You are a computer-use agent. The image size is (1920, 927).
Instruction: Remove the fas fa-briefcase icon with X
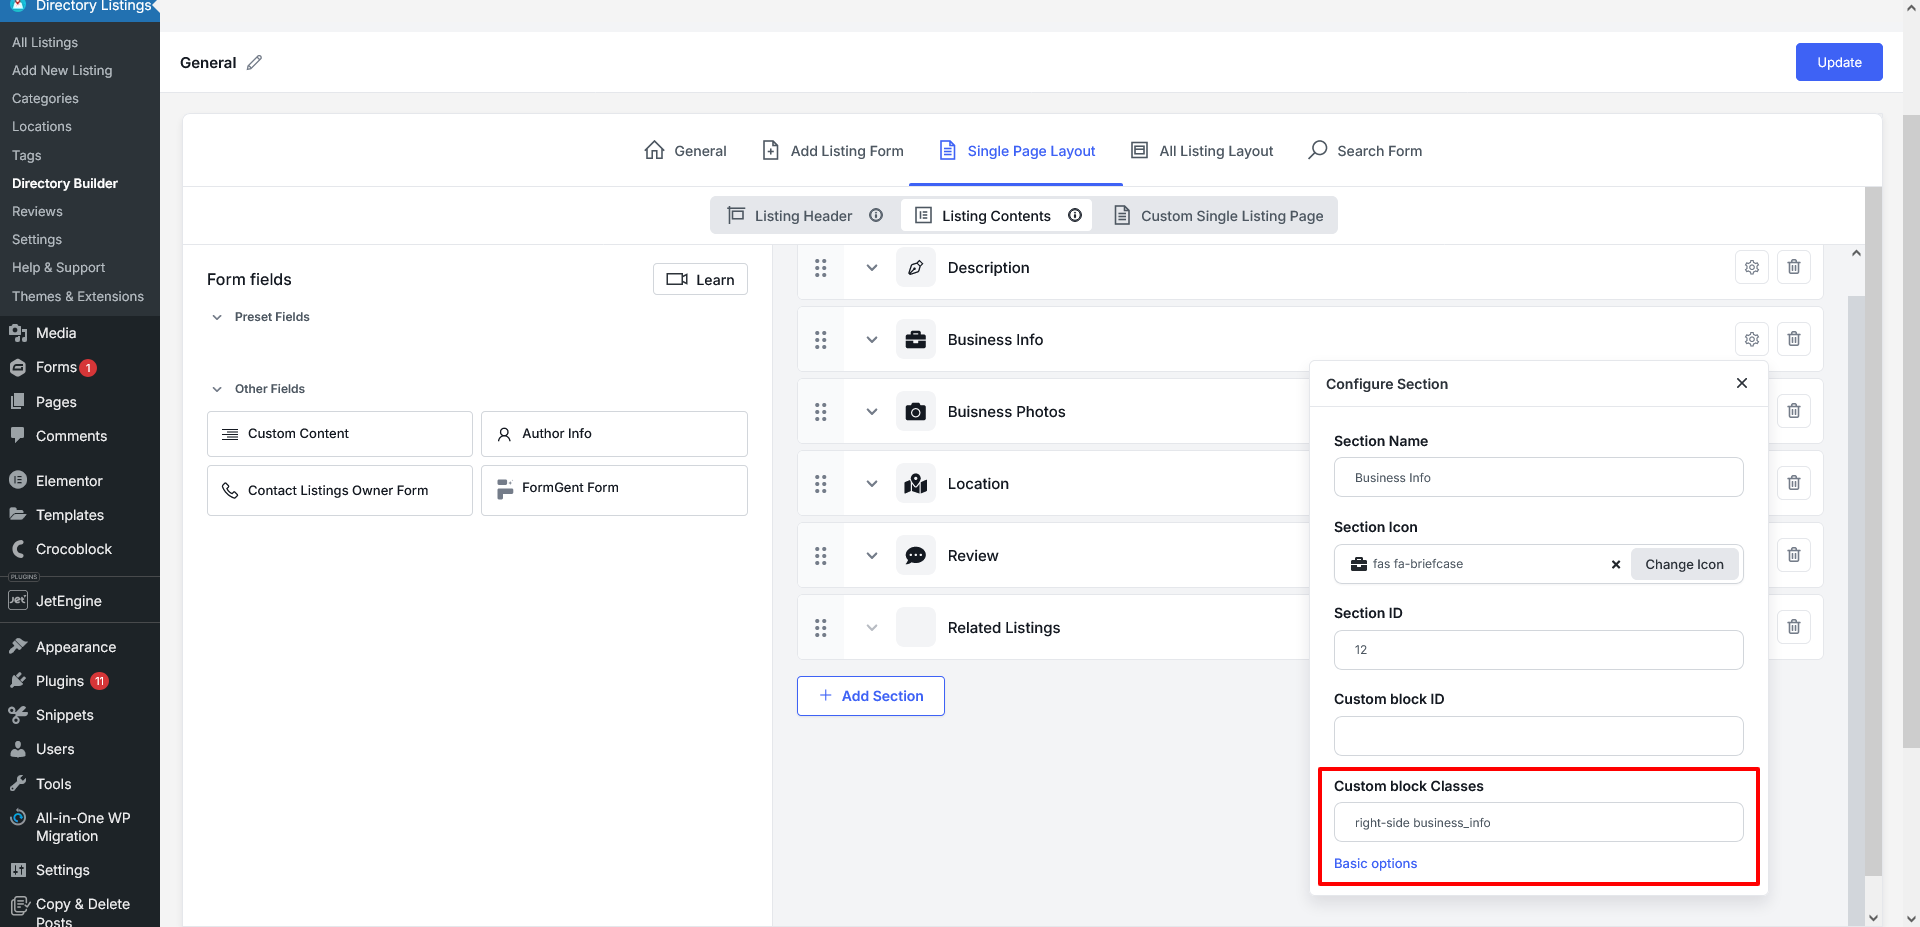tap(1615, 565)
